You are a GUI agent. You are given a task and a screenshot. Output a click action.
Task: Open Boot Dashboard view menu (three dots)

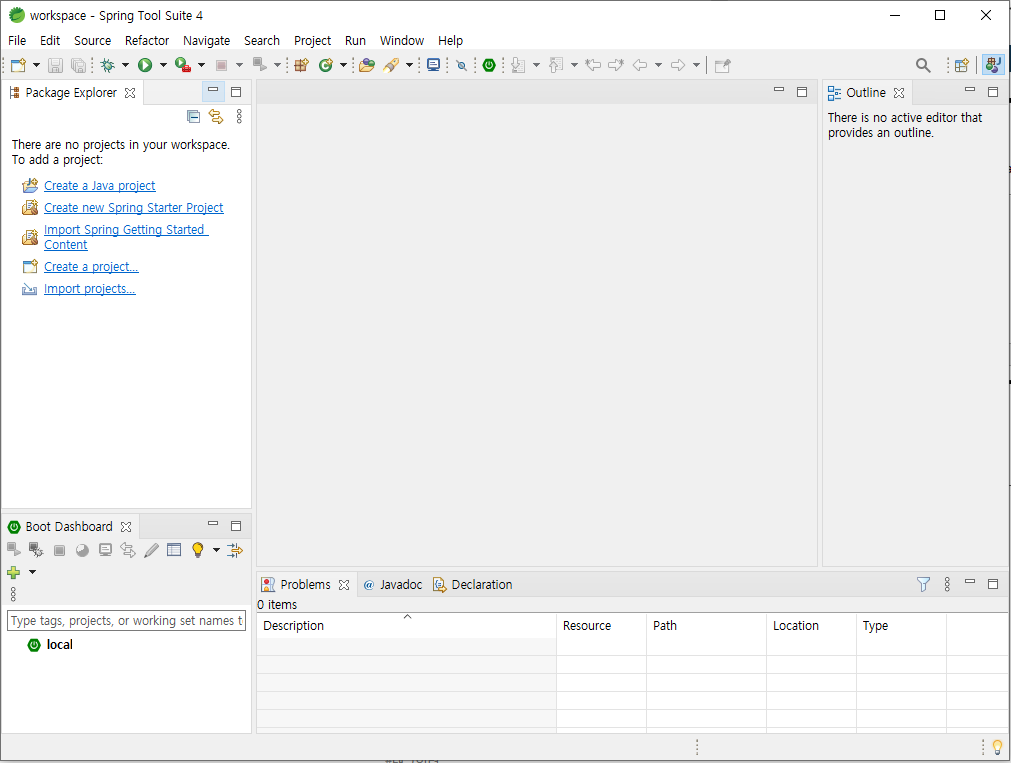(x=13, y=594)
